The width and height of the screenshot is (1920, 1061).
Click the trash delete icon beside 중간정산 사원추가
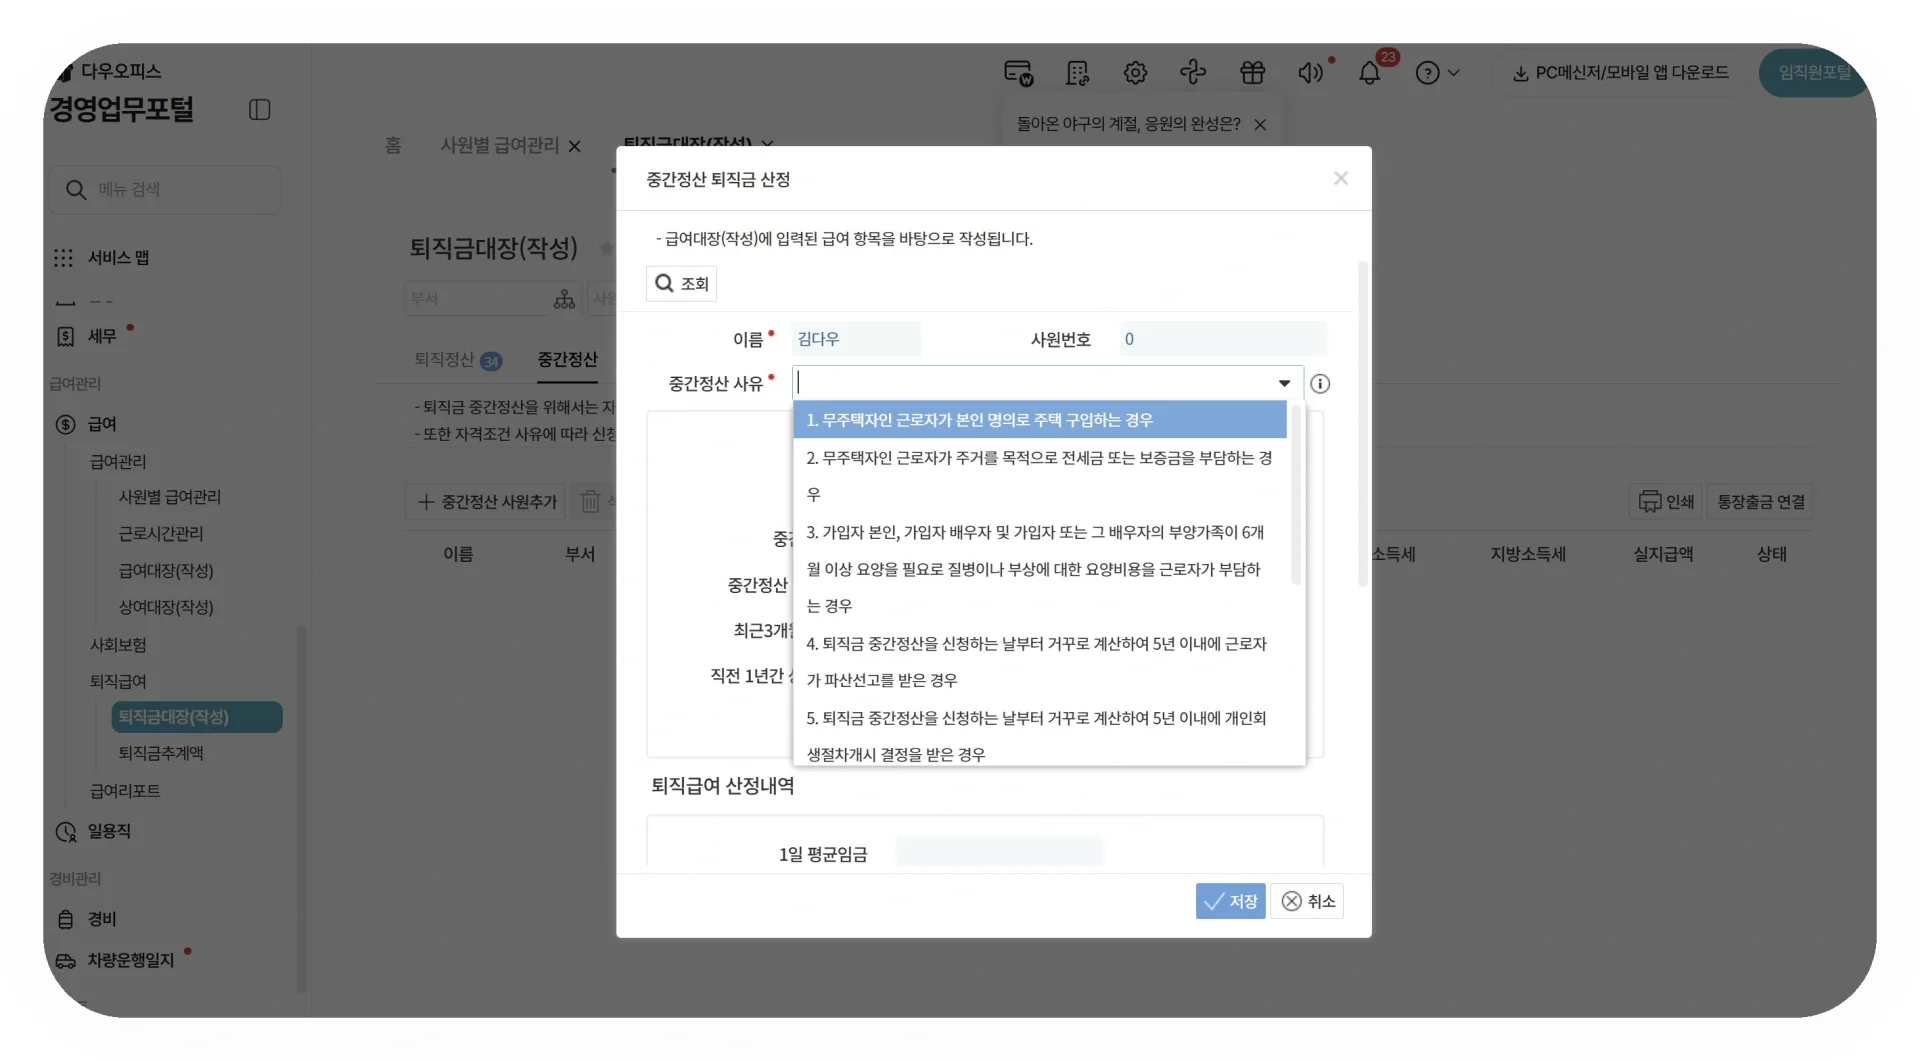click(590, 502)
